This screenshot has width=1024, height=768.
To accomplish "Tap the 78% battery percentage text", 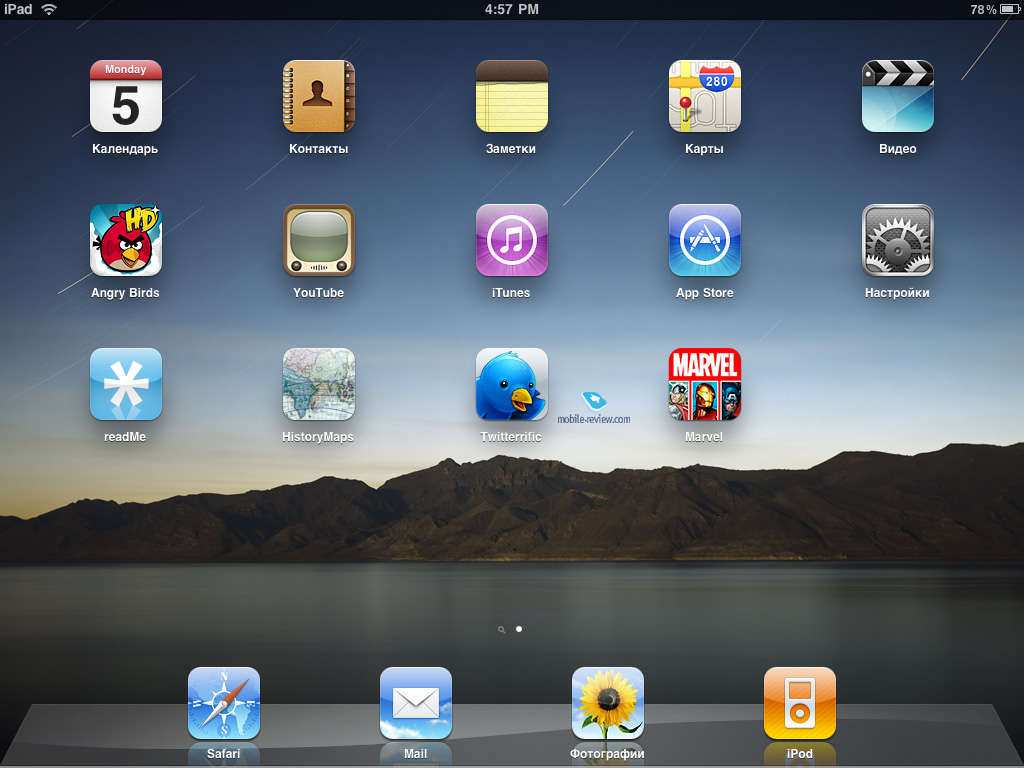I will point(983,10).
